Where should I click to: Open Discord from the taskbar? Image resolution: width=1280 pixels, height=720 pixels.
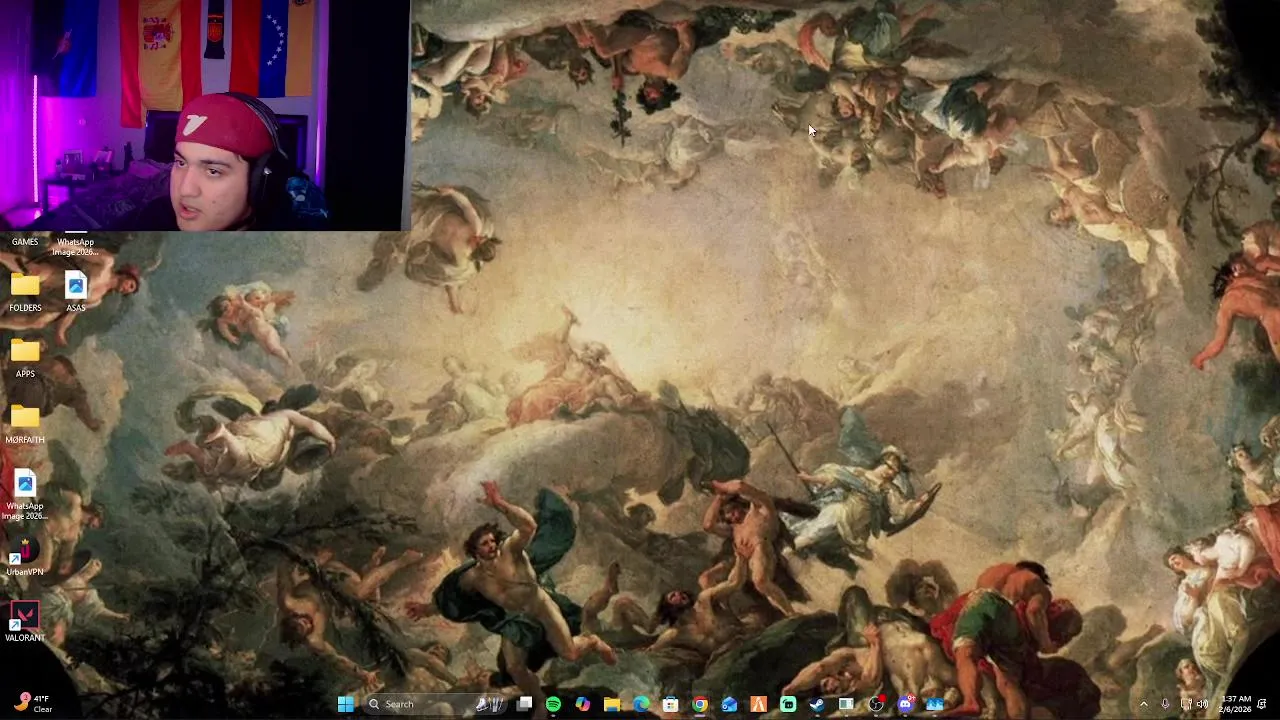point(905,704)
